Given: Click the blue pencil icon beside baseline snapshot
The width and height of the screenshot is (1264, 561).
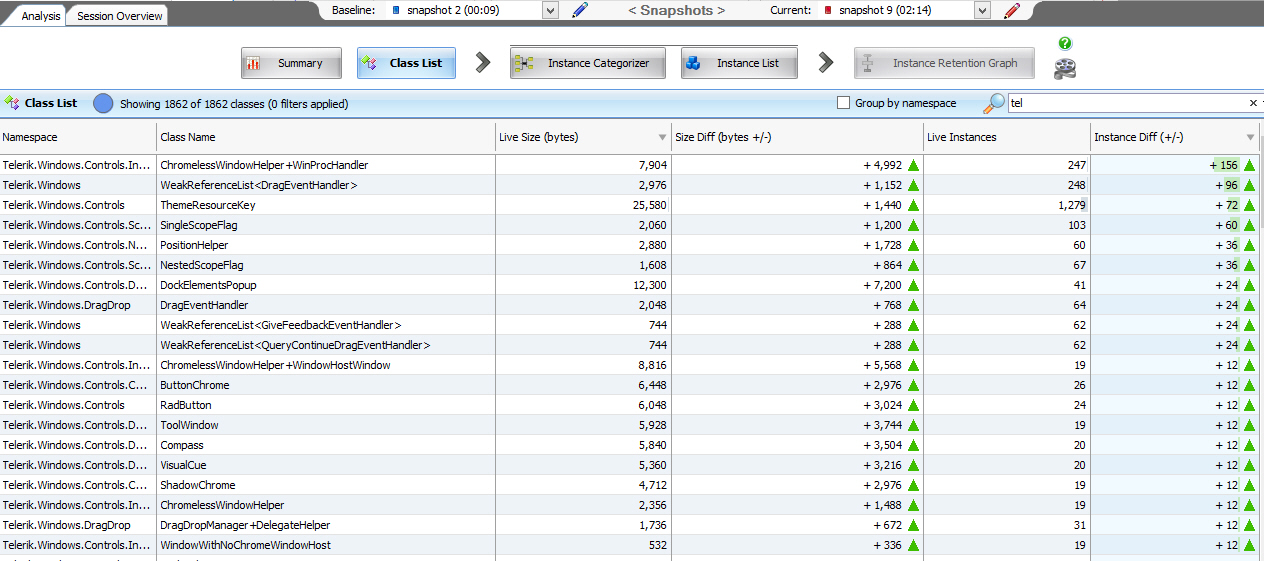Looking at the screenshot, I should click(x=580, y=11).
